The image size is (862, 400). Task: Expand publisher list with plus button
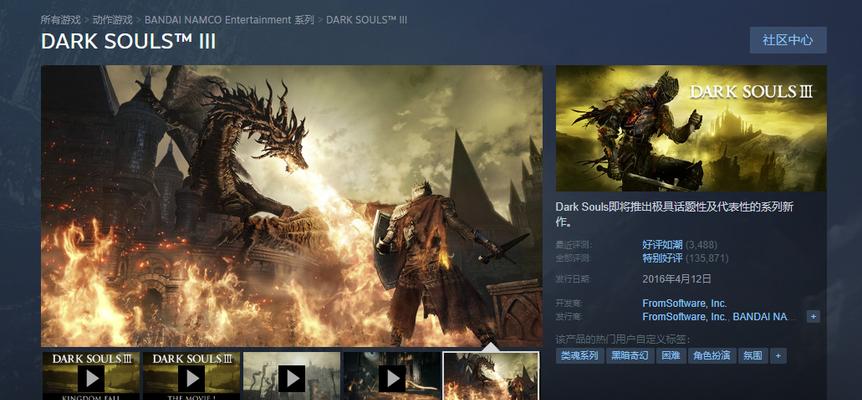pyautogui.click(x=814, y=316)
